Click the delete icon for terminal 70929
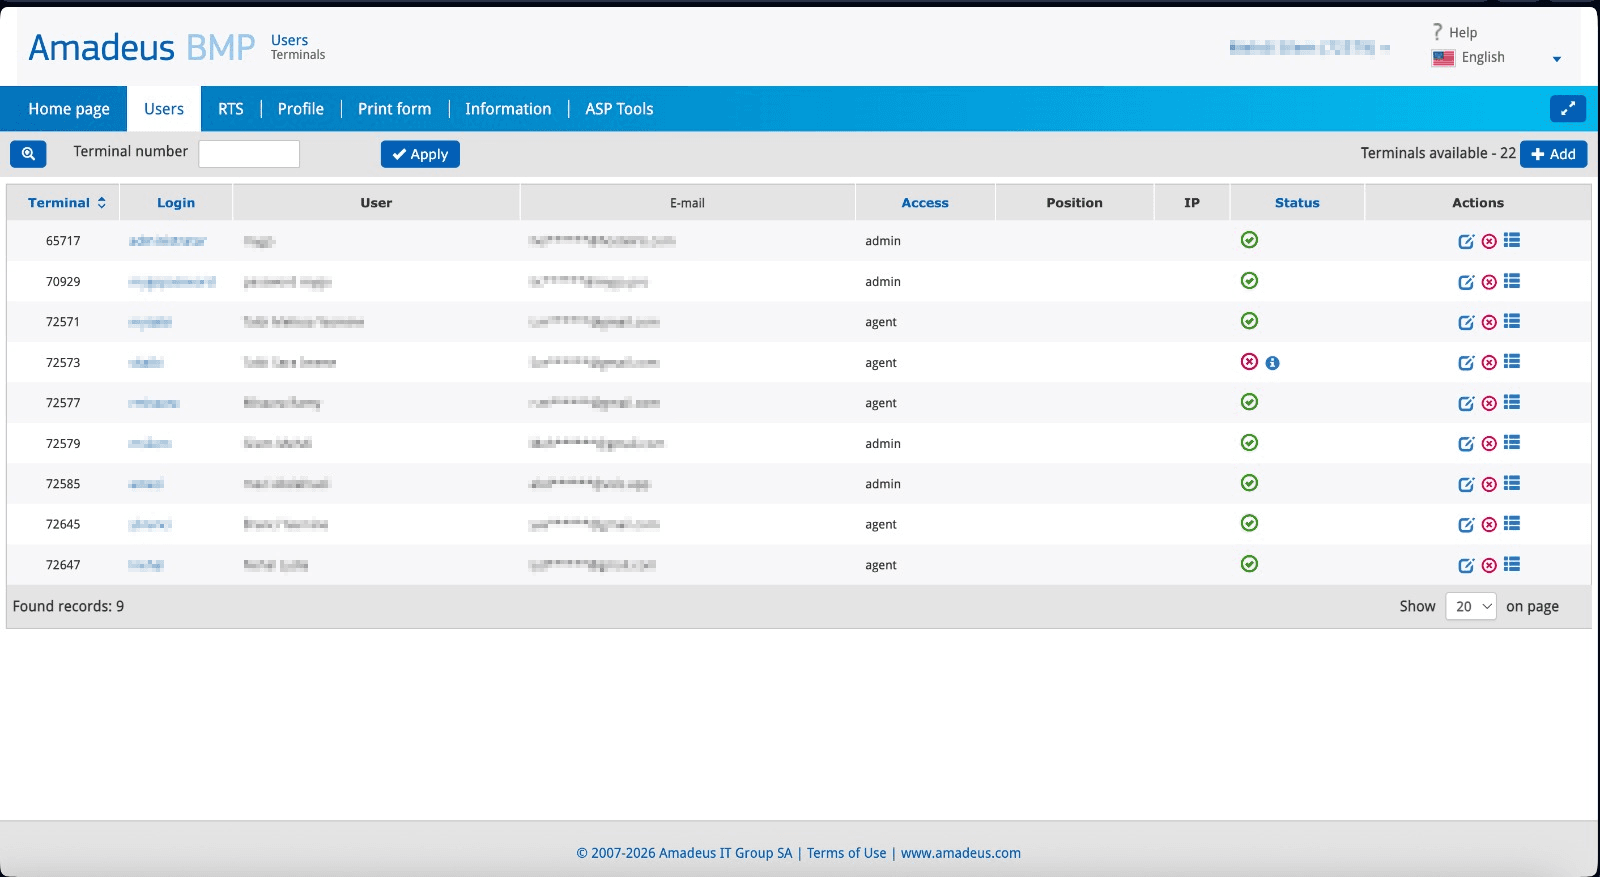The image size is (1600, 877). pyautogui.click(x=1489, y=282)
